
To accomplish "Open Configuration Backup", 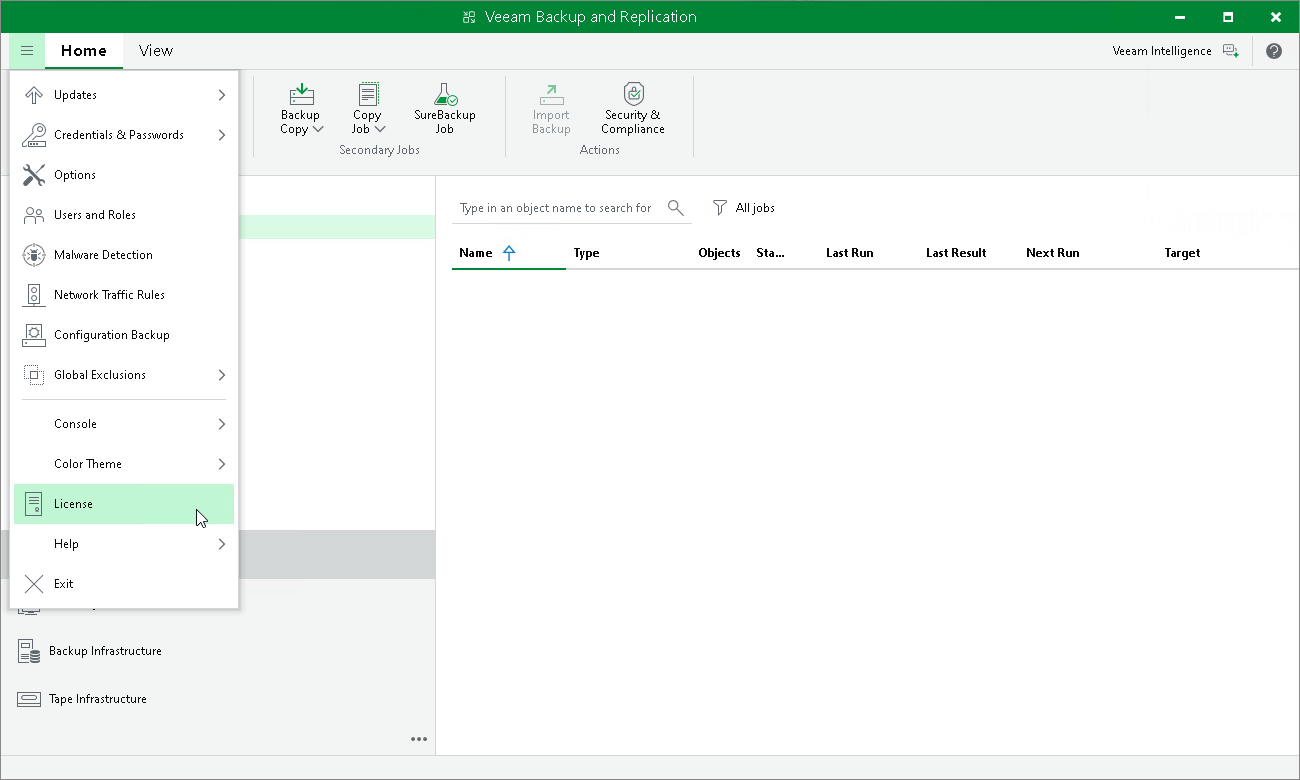I will tap(124, 335).
